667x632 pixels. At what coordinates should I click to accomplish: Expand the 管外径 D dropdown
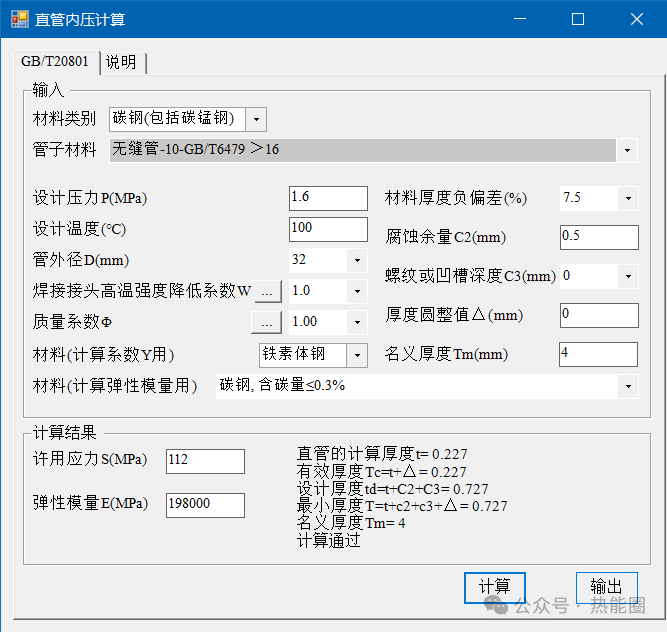click(357, 260)
